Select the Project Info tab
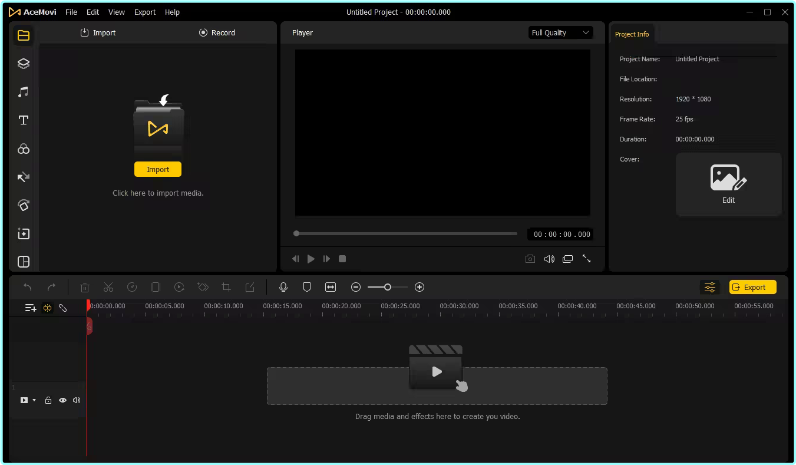Viewport: 796px width, 465px height. 632,34
